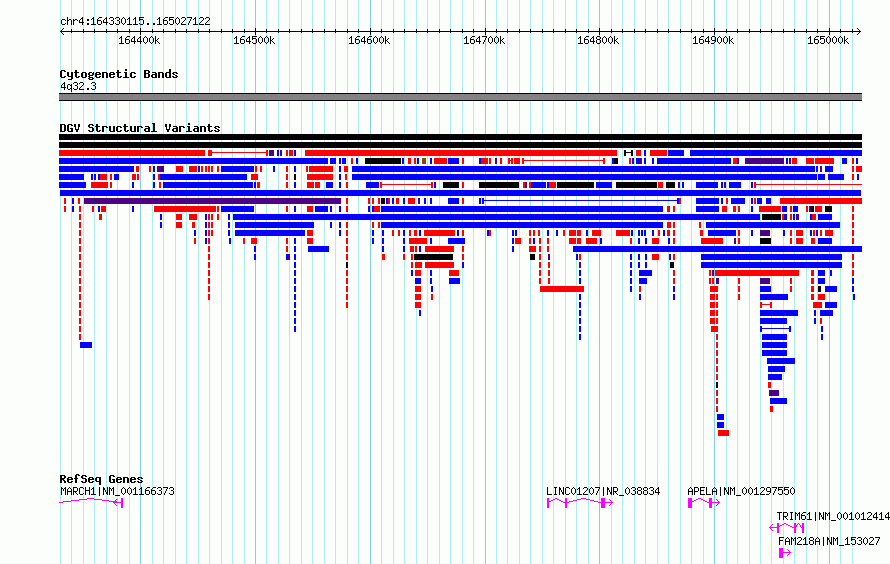Viewport: 890px width, 564px height.
Task: Select the wide red variant bar above LINC01207
Action: coord(562,289)
